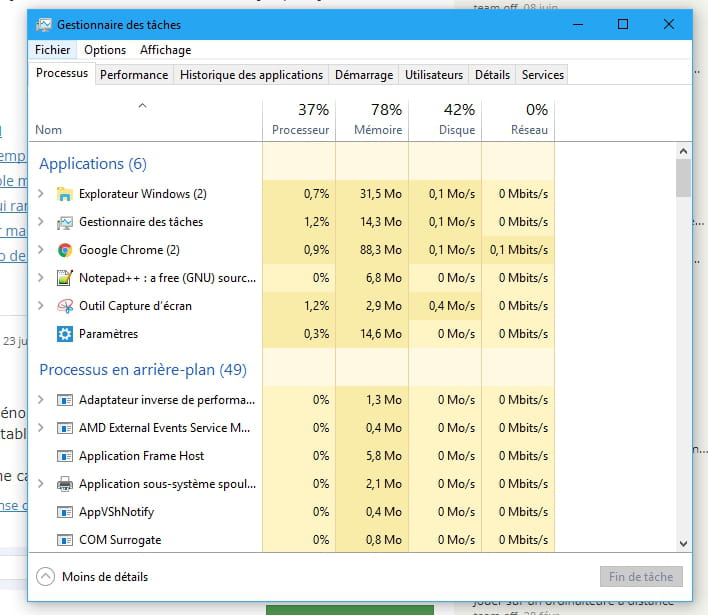Expand the Outil Capture d'écran row
Screen dimensions: 708x615
[41, 306]
